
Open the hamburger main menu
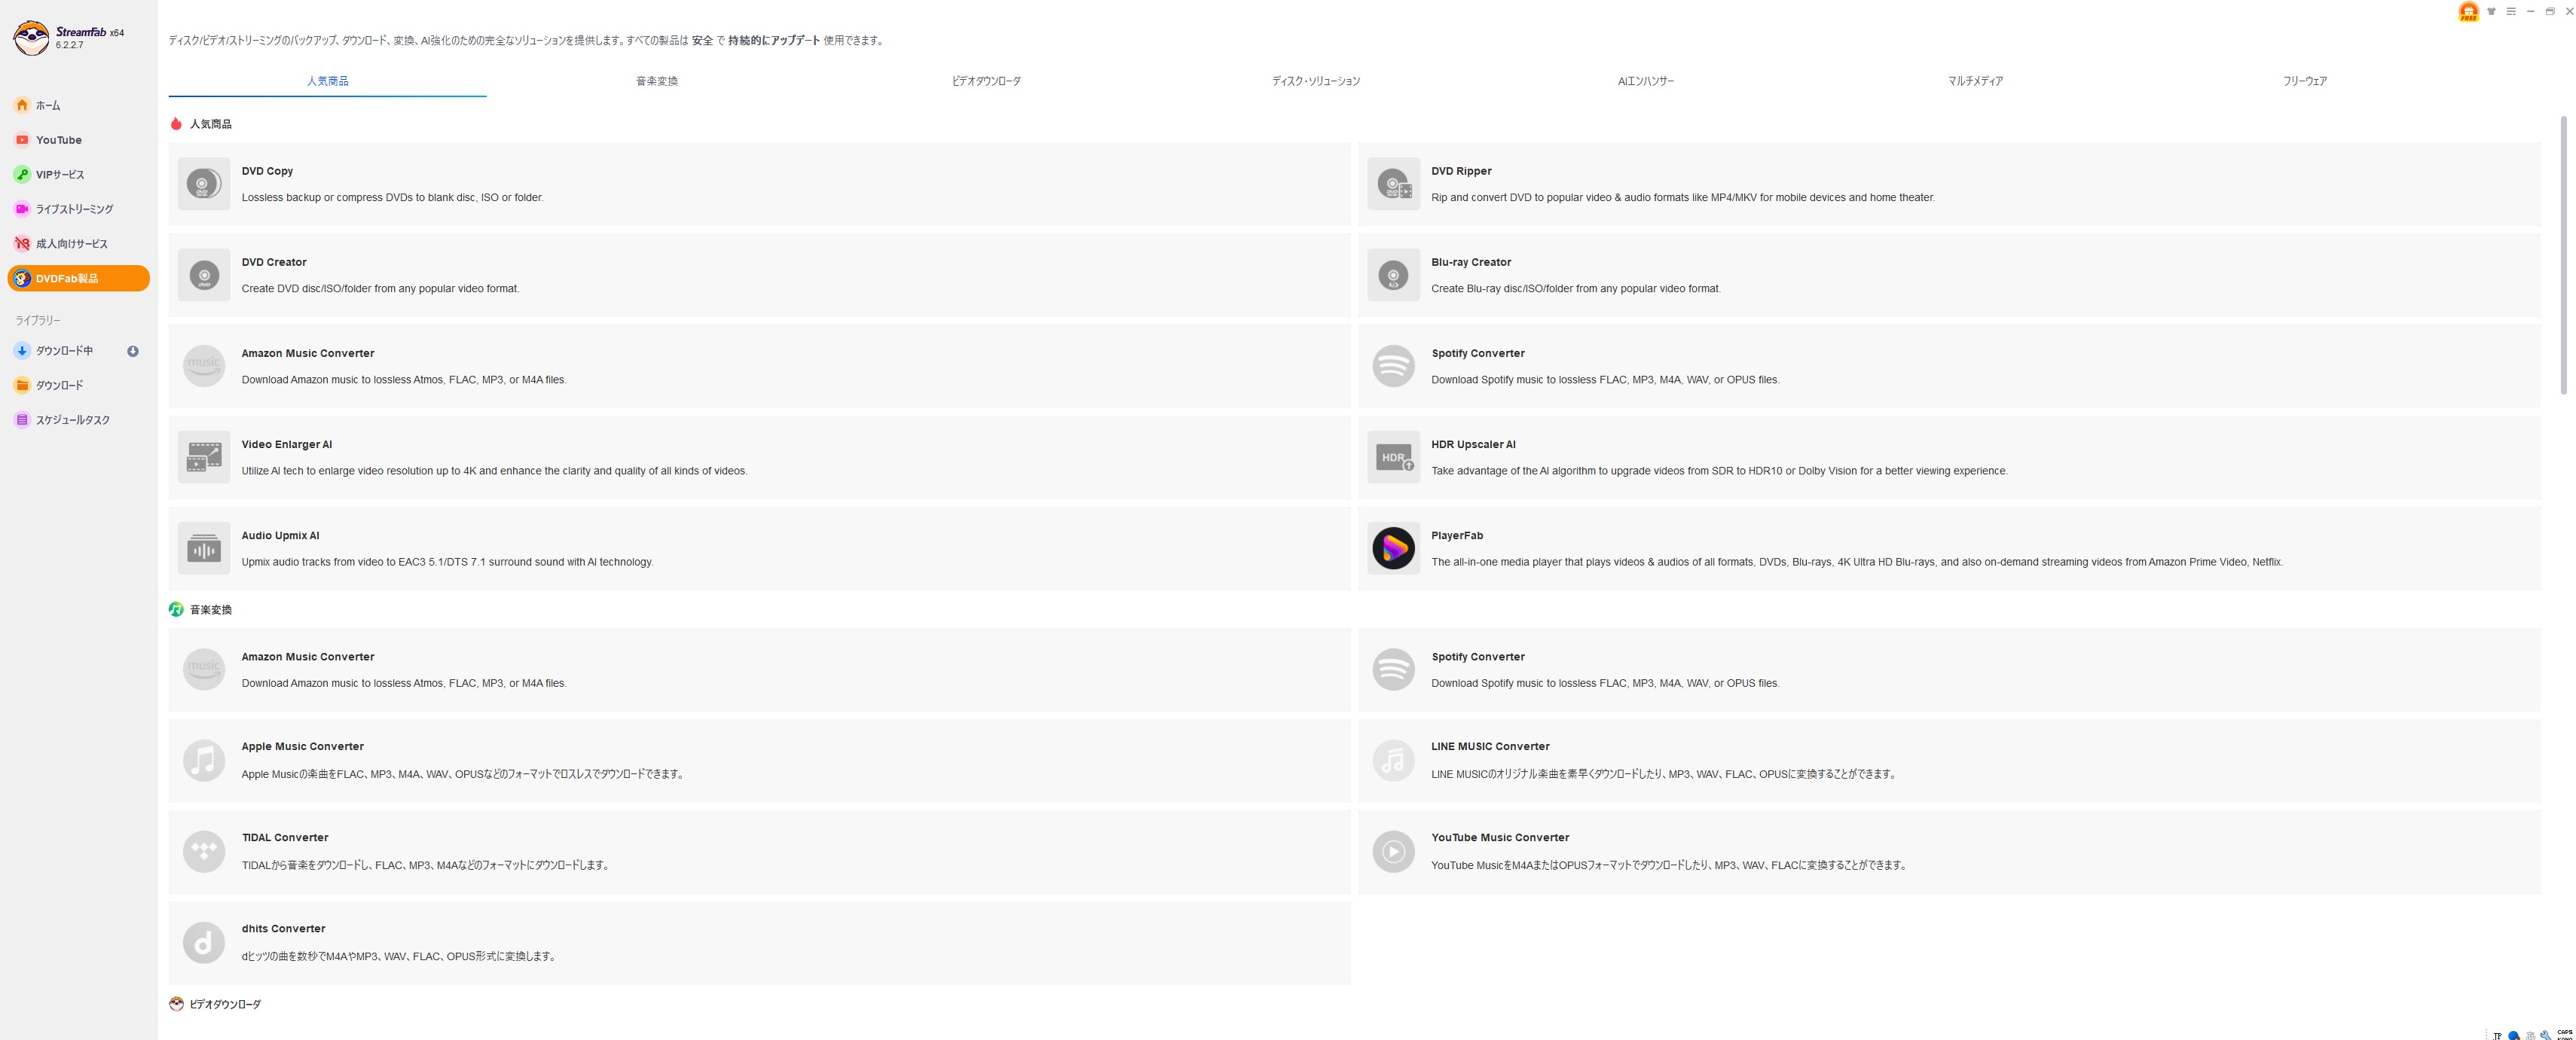pyautogui.click(x=2510, y=11)
